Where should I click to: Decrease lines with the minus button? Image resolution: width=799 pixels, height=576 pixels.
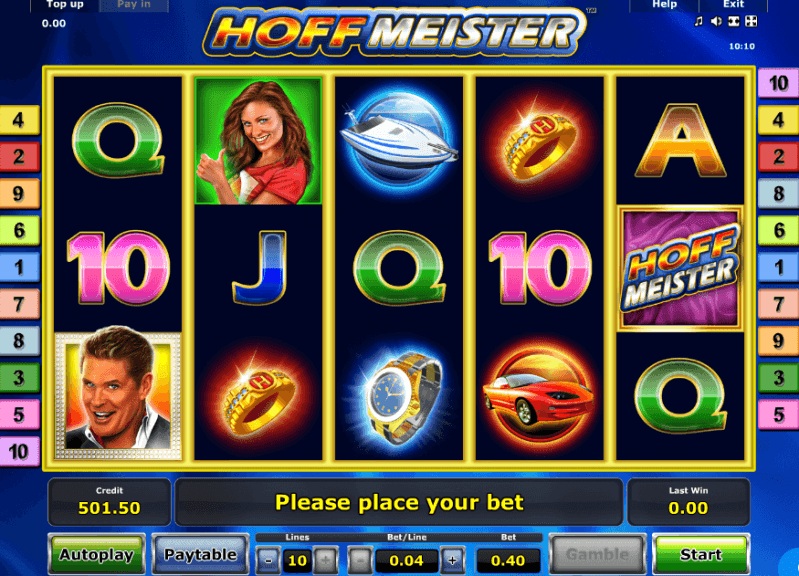click(268, 561)
